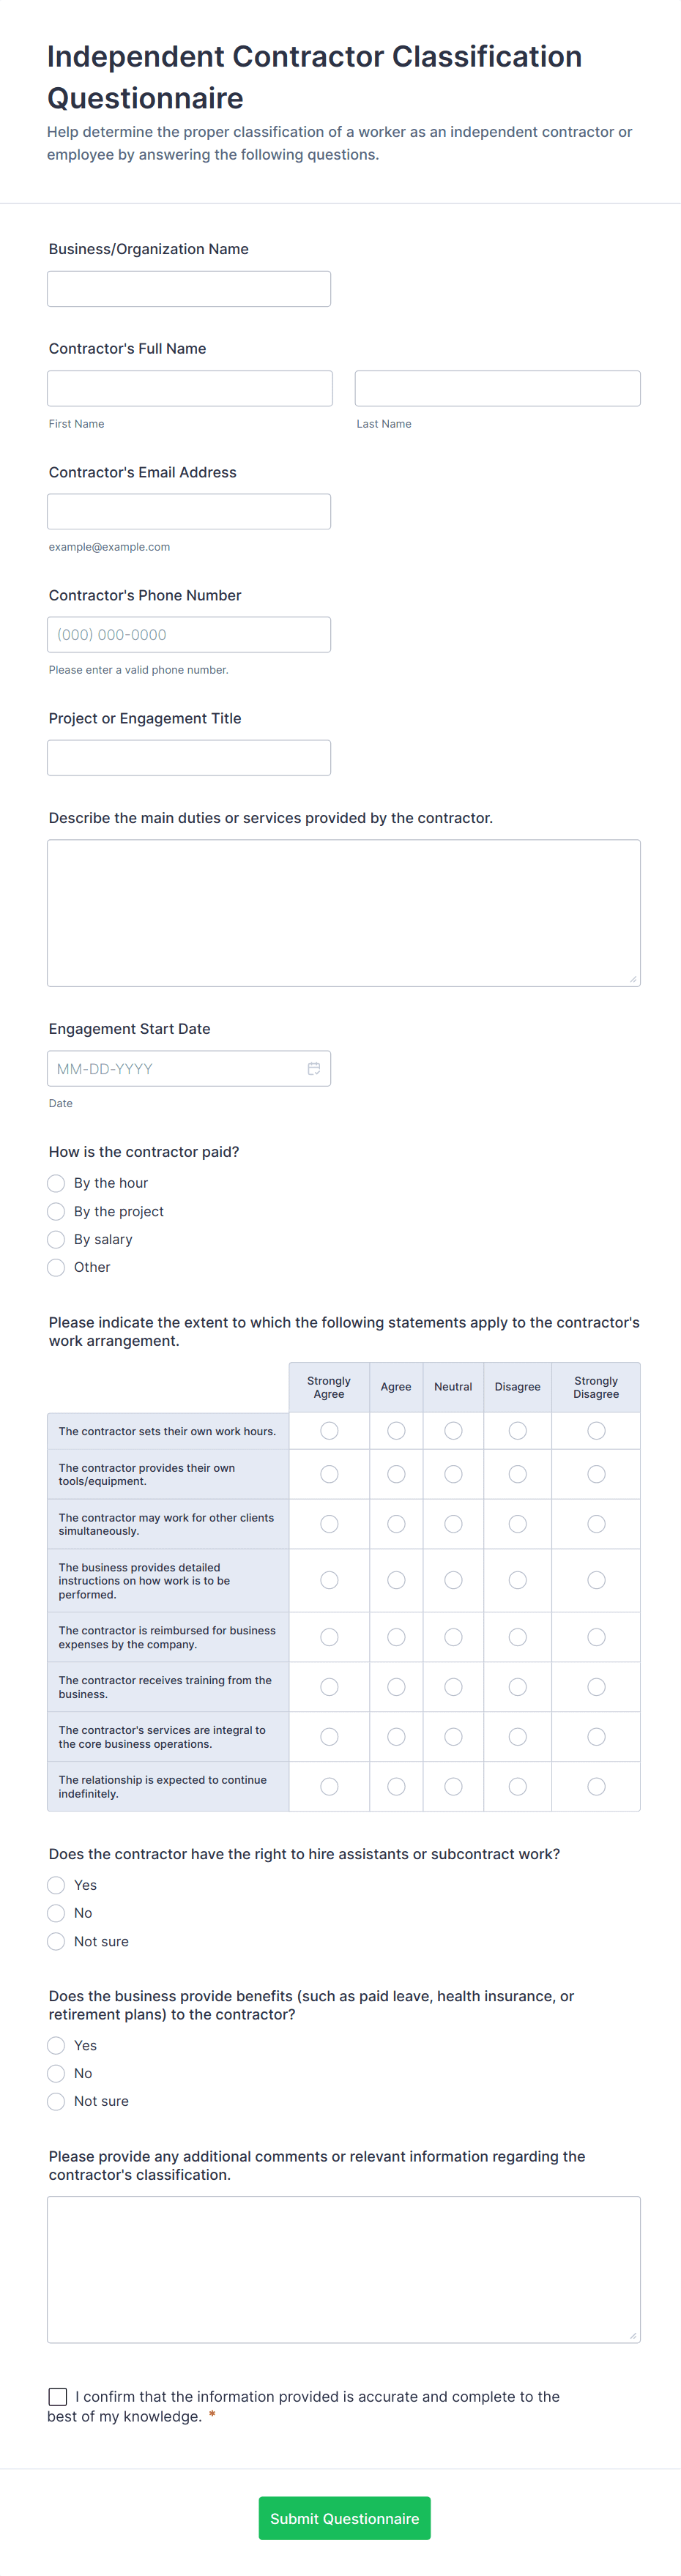Image resolution: width=681 pixels, height=2576 pixels.
Task: Click Submit Questionnaire button
Action: [x=344, y=2518]
